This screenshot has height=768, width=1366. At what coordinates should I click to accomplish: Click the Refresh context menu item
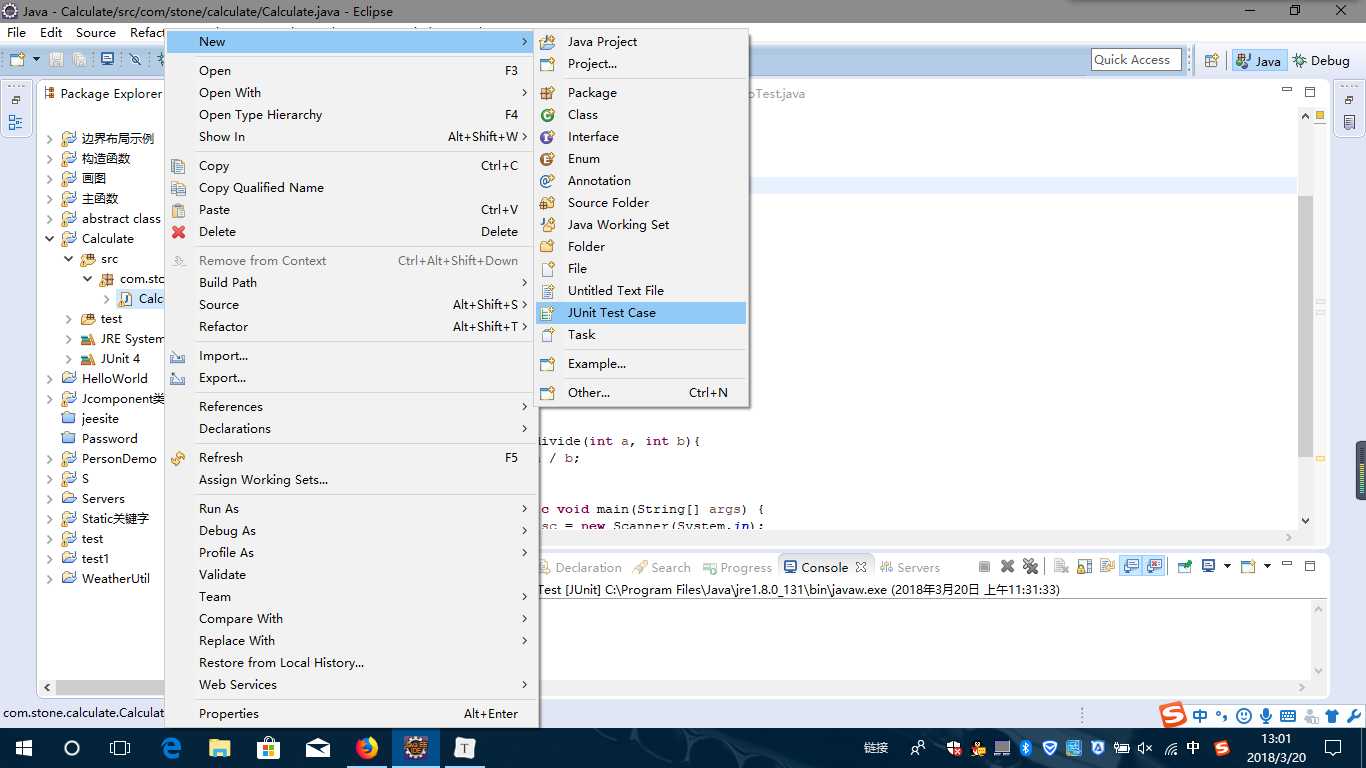(x=352, y=458)
